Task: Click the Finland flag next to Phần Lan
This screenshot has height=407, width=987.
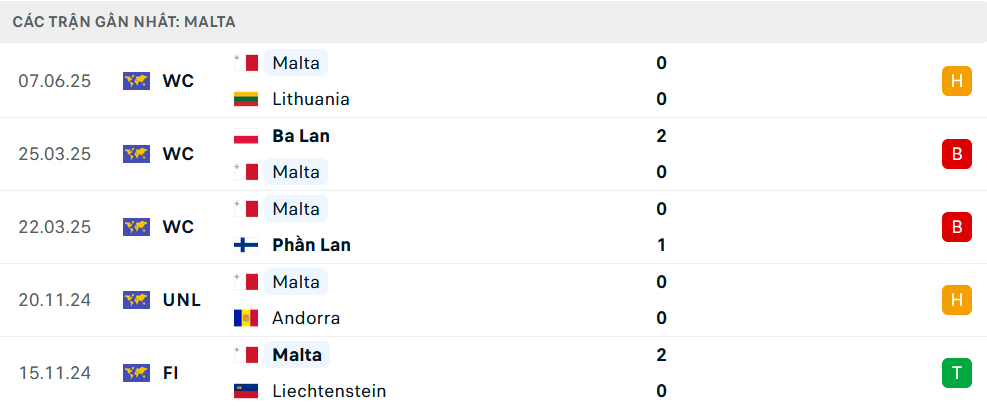Action: 246,245
